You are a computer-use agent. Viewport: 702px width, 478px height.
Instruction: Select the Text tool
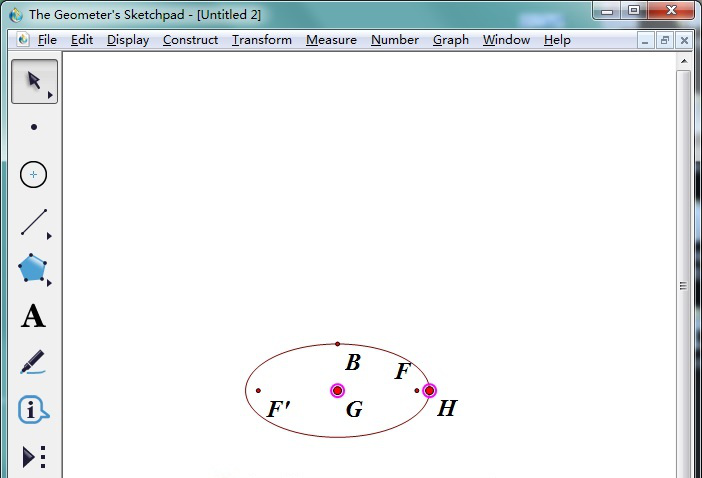(x=33, y=316)
